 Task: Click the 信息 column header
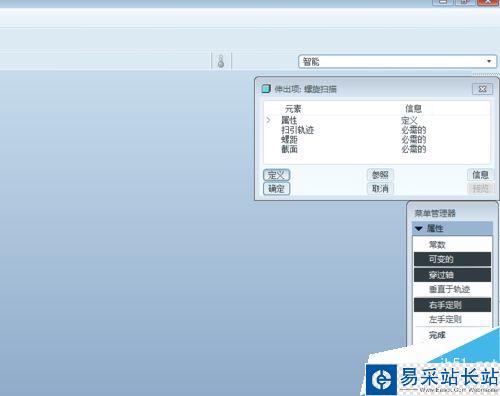point(413,109)
